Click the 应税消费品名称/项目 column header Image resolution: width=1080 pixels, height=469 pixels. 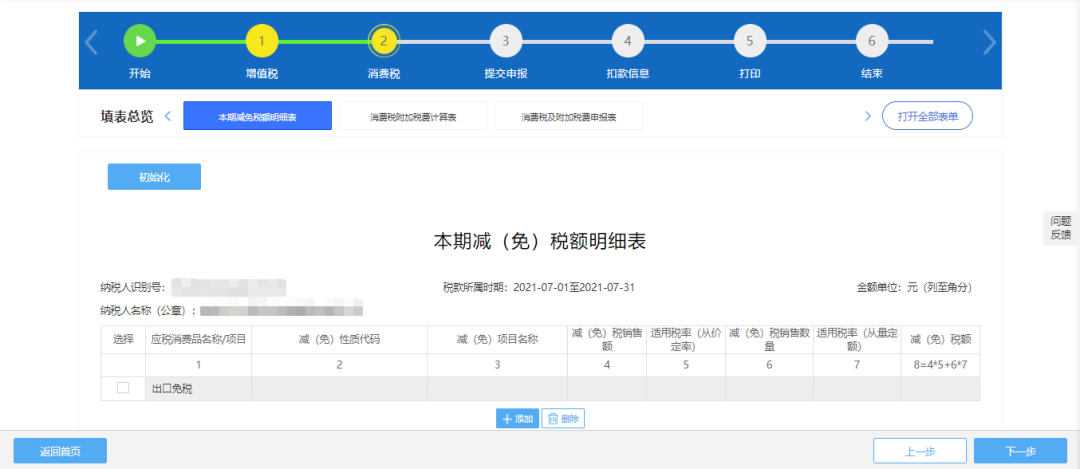pos(198,340)
